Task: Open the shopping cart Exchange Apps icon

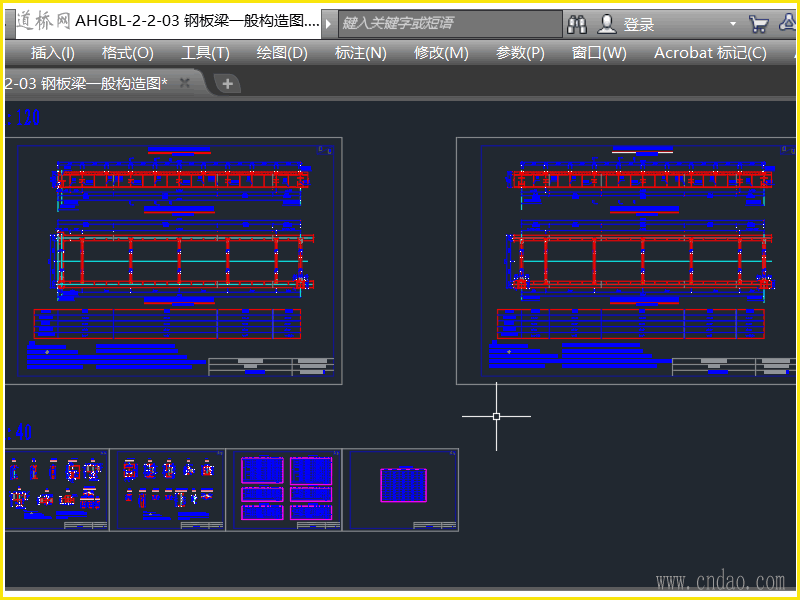Action: tap(758, 24)
